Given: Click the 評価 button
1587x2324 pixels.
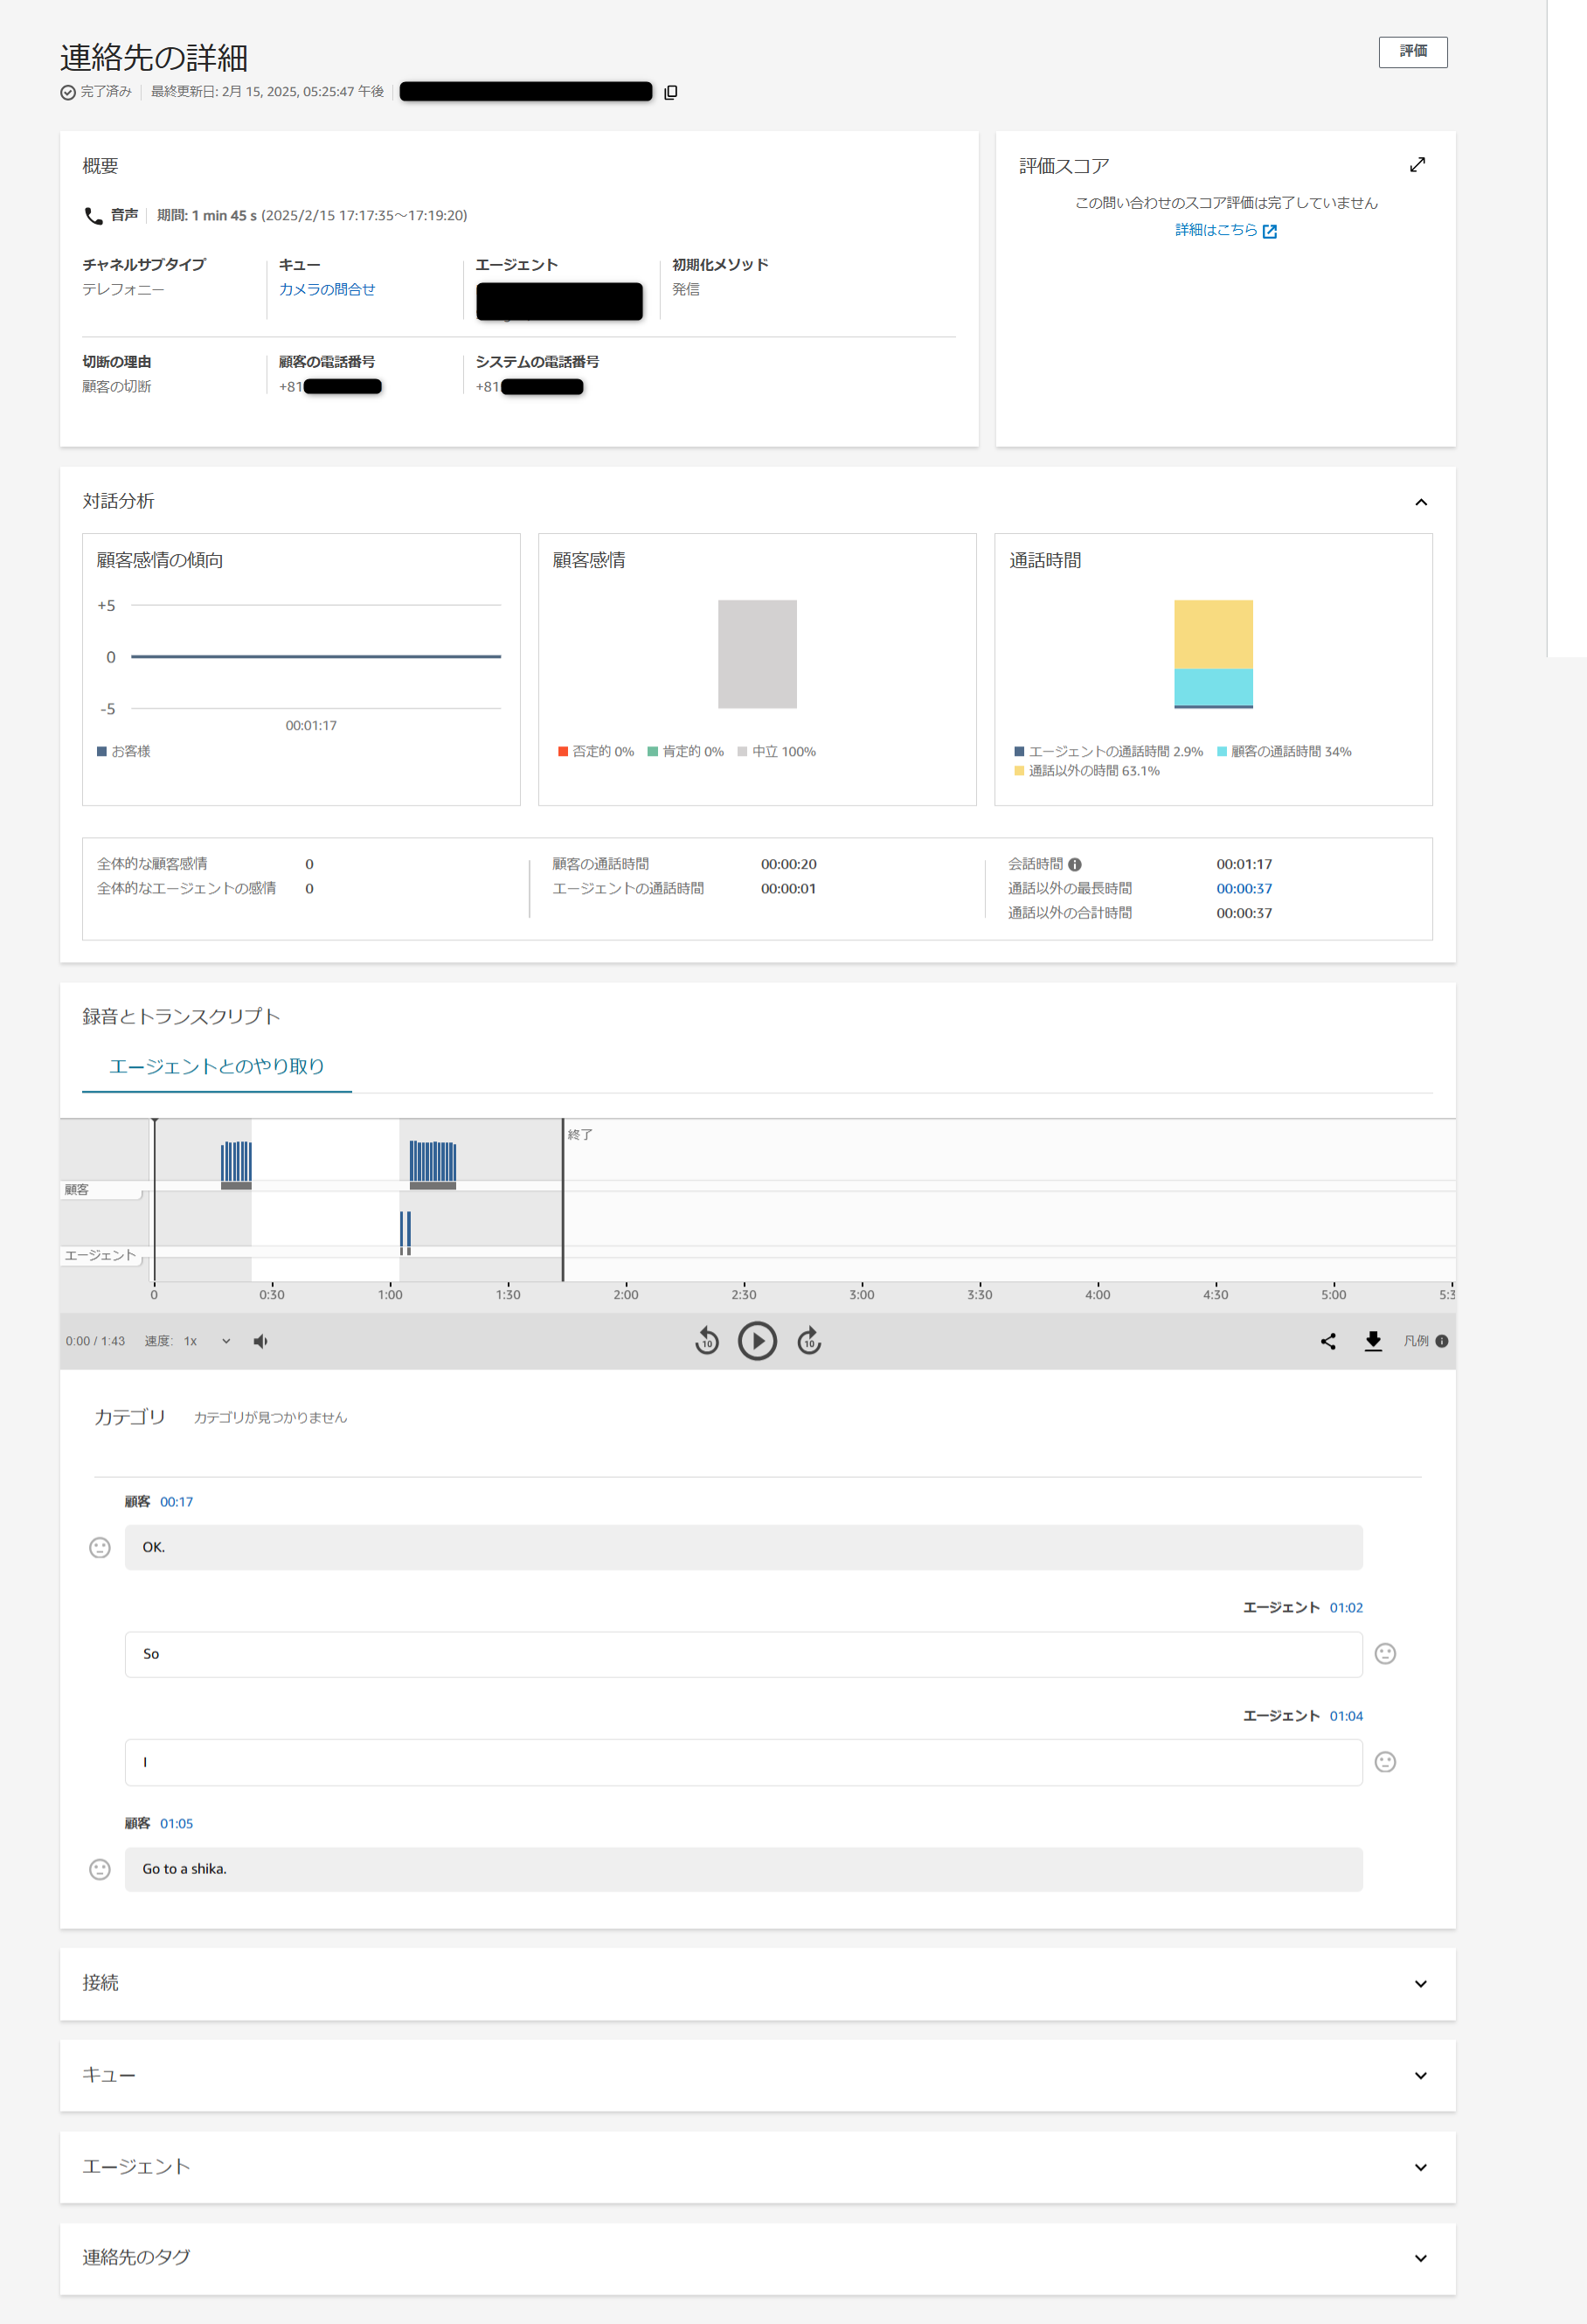Looking at the screenshot, I should 1412,52.
